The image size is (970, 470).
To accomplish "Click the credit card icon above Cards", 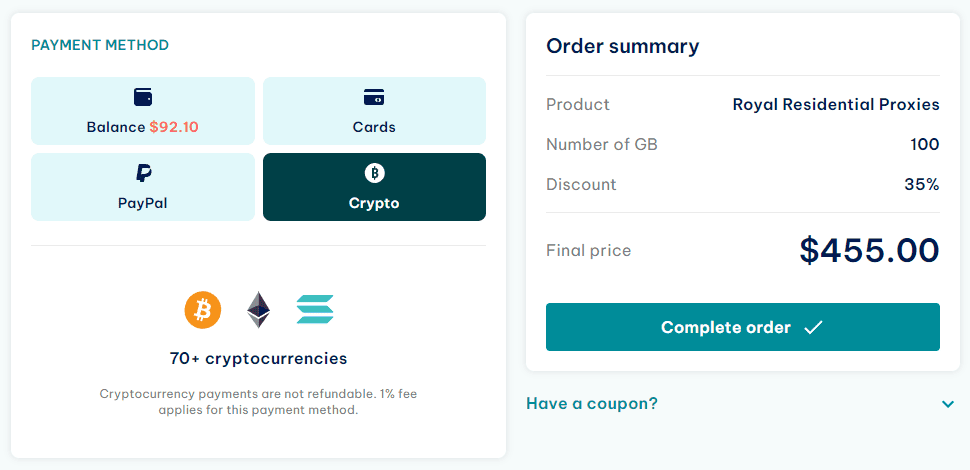I will pos(374,97).
